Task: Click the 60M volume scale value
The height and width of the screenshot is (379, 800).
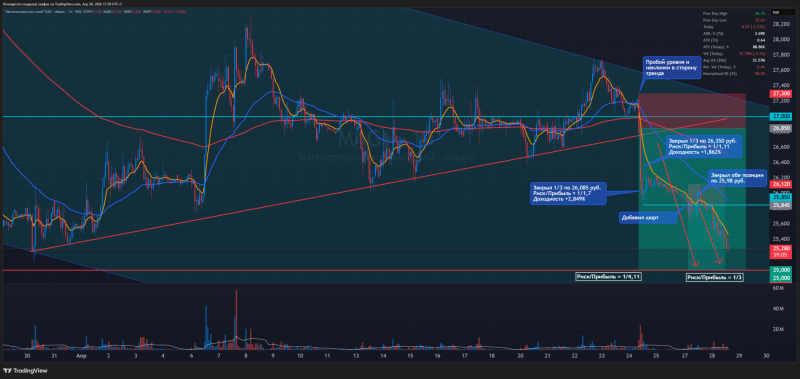Action: point(779,288)
